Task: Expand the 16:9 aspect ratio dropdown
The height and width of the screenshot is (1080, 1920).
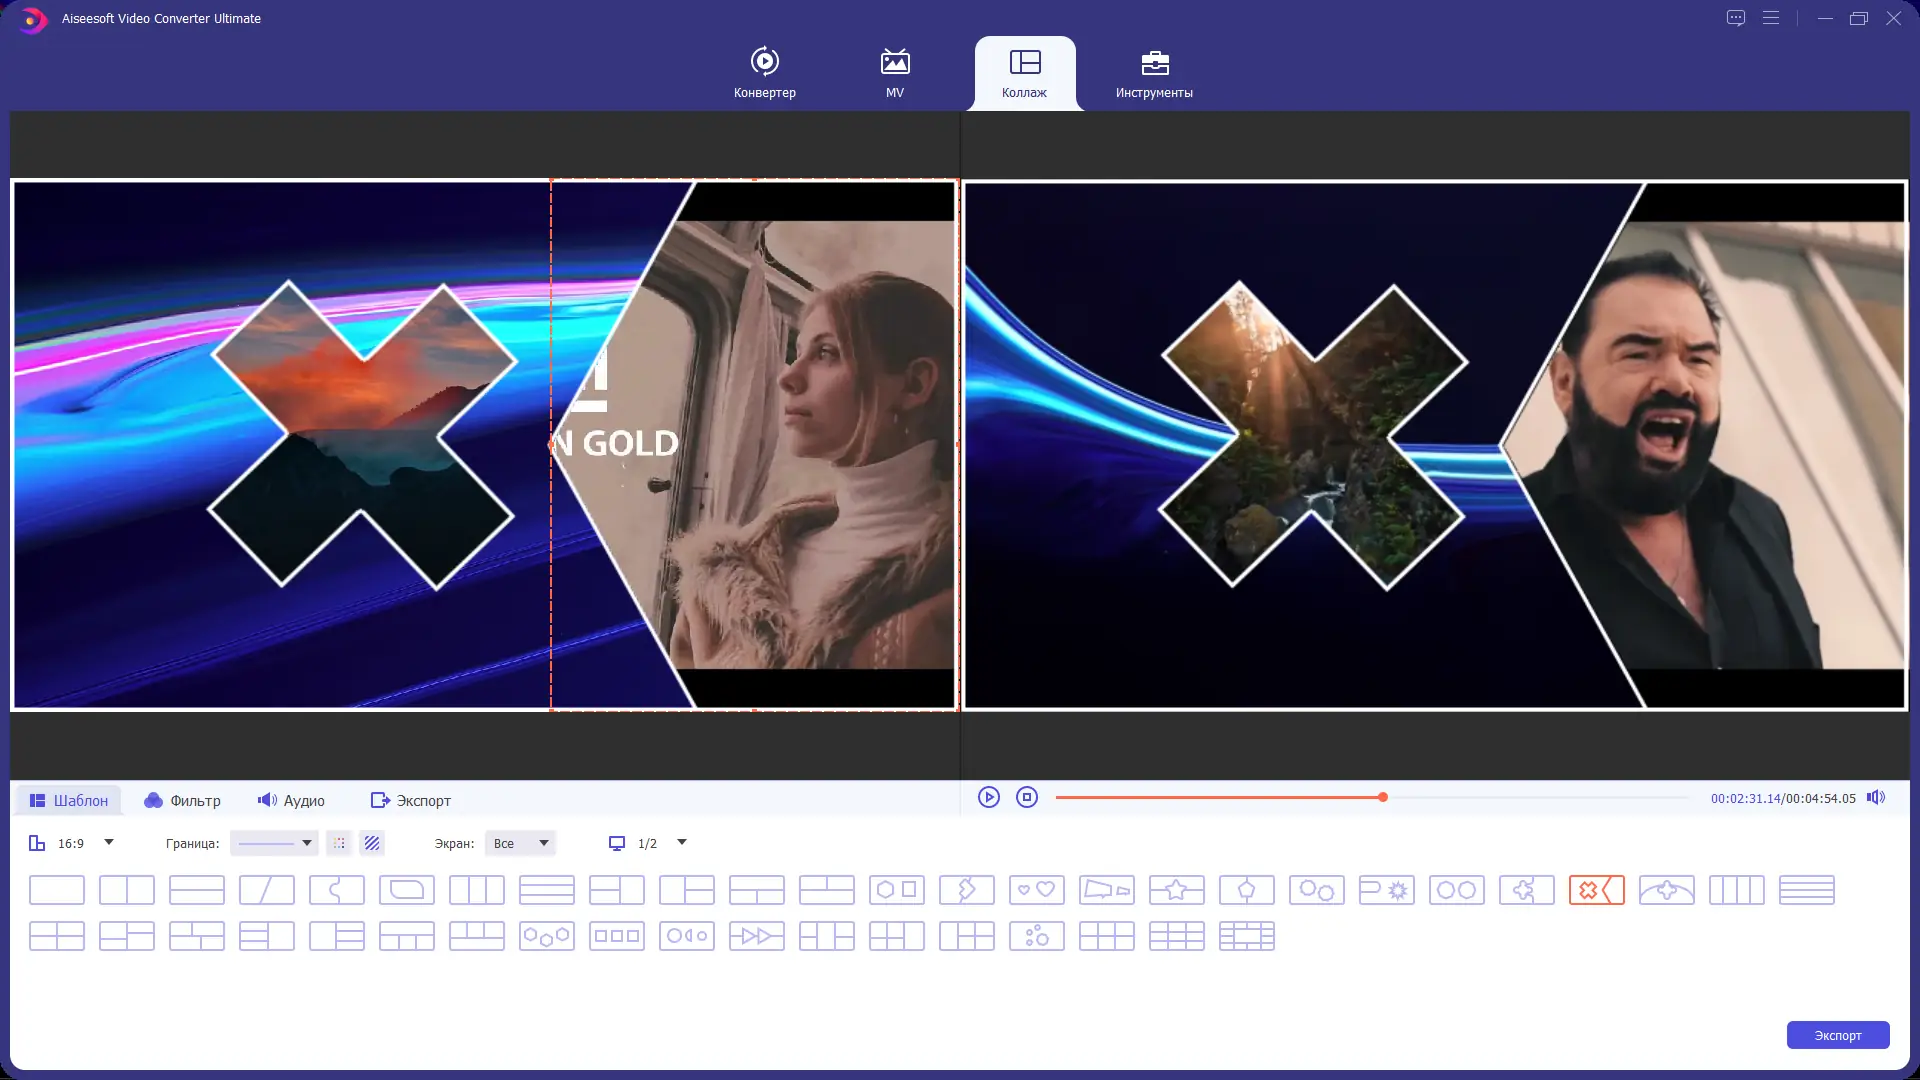Action: (109, 842)
